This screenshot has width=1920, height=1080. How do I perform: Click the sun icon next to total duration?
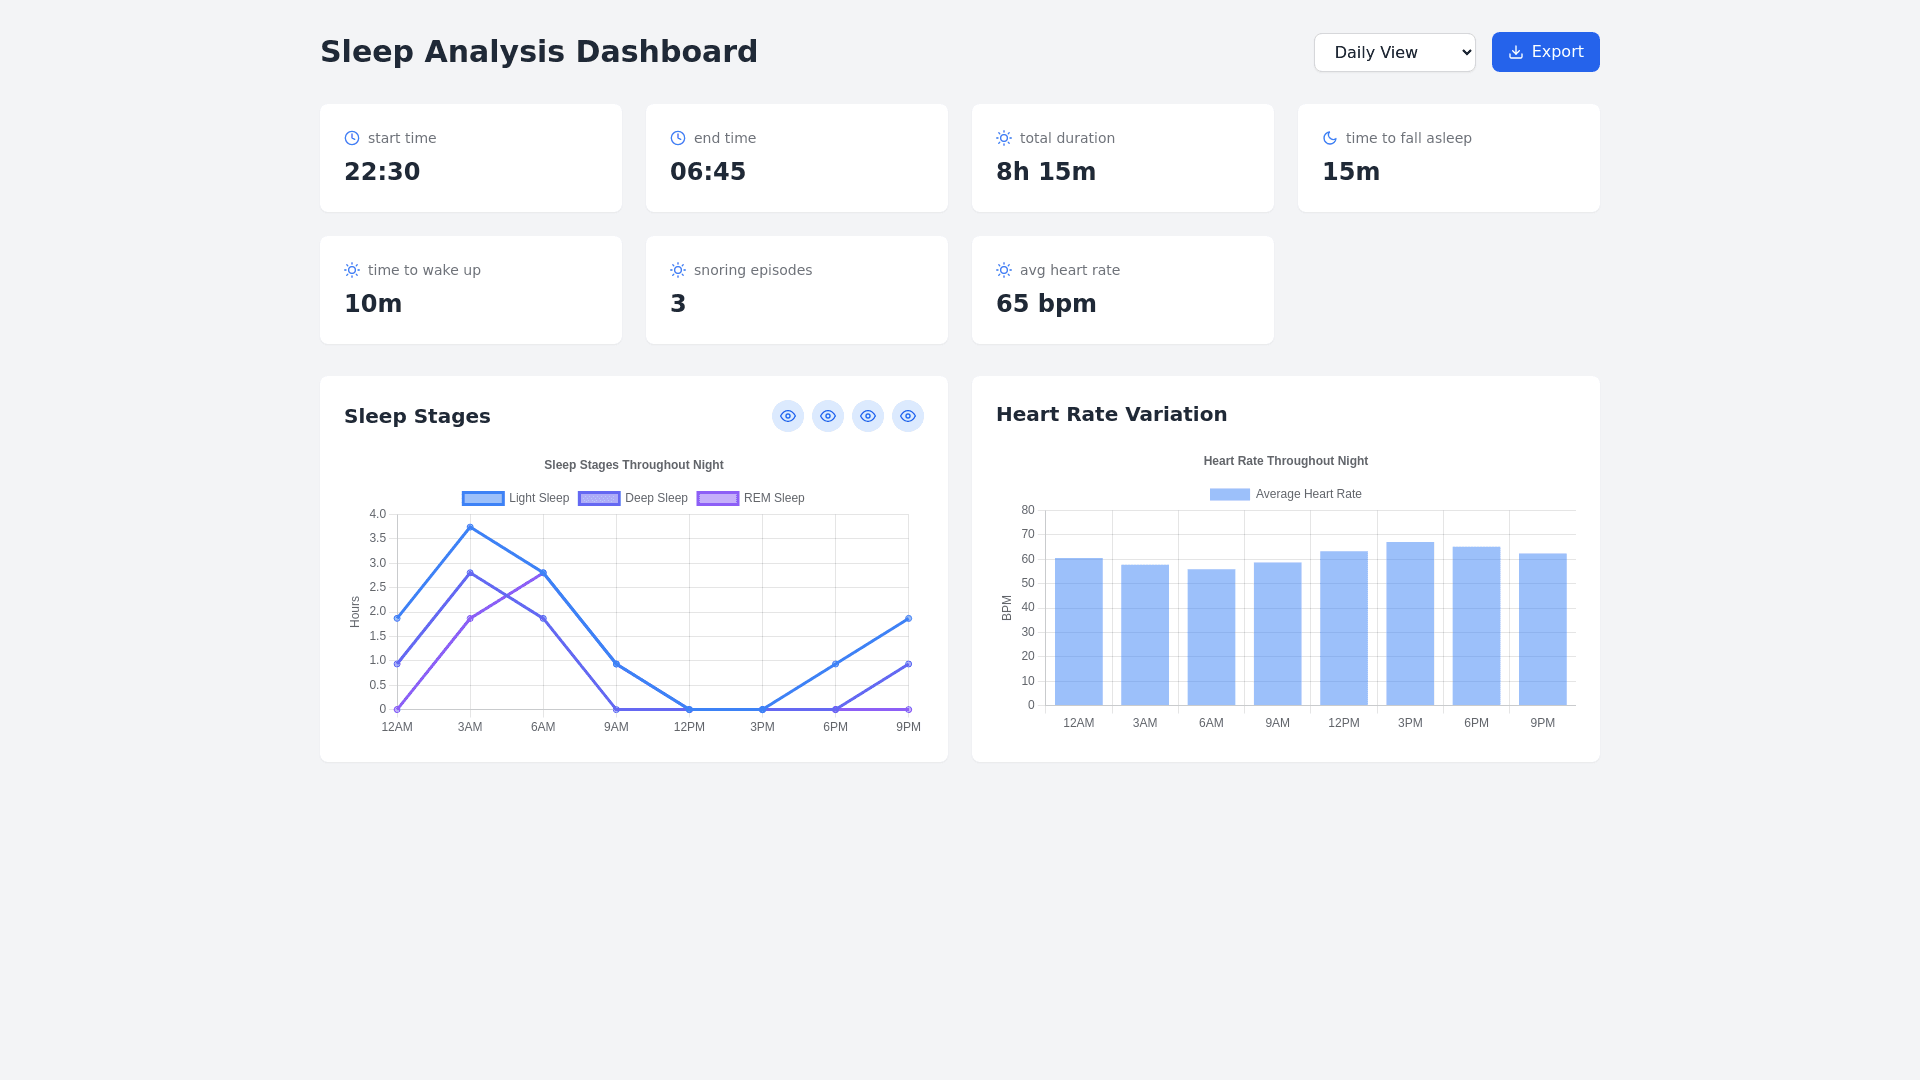coord(1004,138)
